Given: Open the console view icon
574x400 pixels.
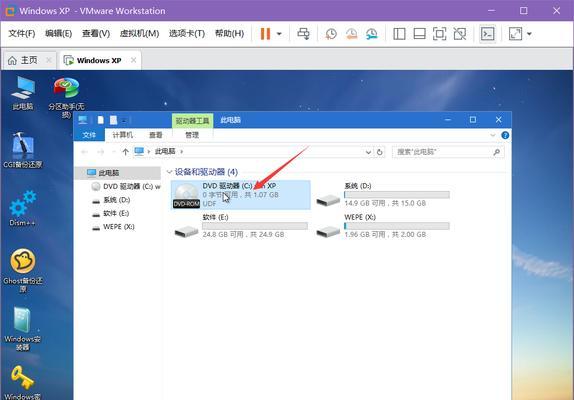Looking at the screenshot, I should (x=487, y=34).
